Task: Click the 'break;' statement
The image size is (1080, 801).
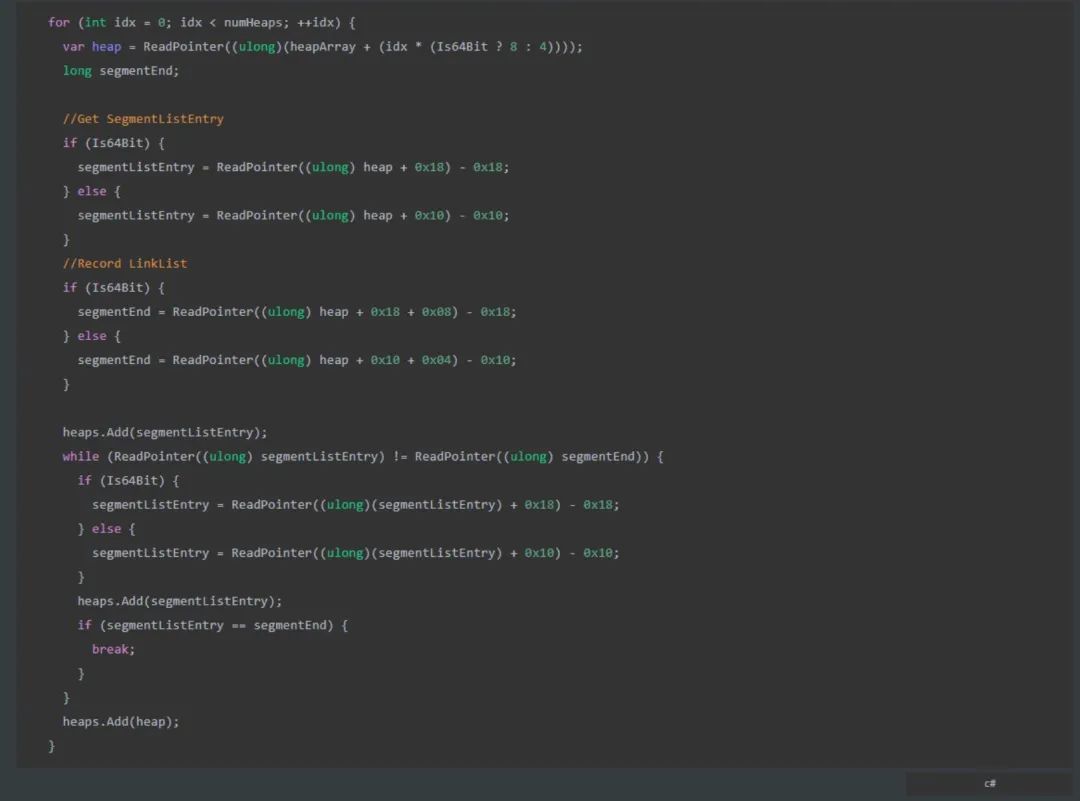Action: pyautogui.click(x=114, y=649)
